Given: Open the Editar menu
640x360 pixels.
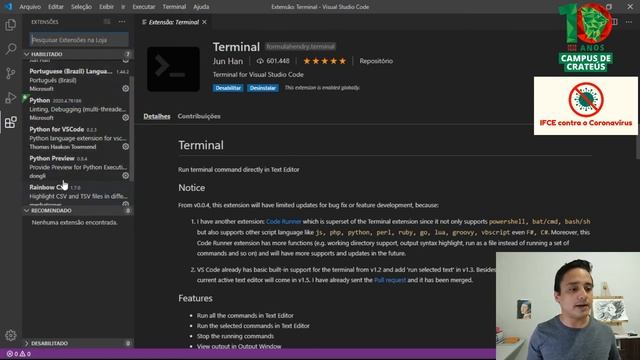Looking at the screenshot, I should pos(56,7).
